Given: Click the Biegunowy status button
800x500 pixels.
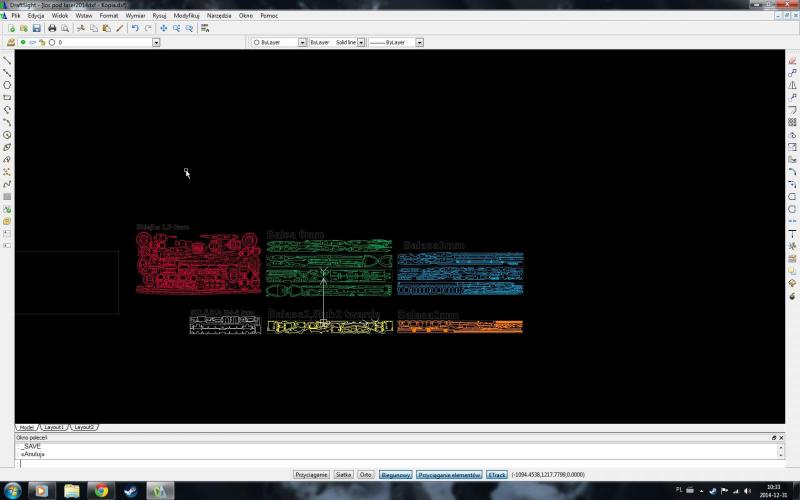Looking at the screenshot, I should click(x=395, y=475).
